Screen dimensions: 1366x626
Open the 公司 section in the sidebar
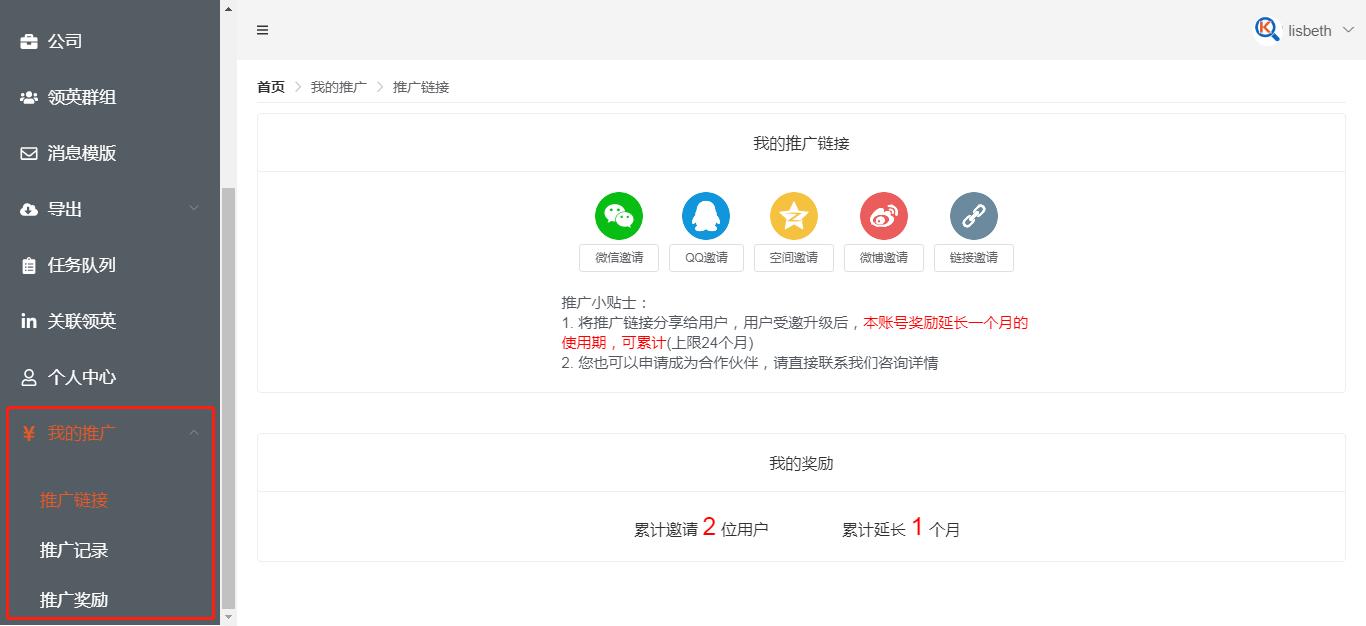tap(62, 41)
